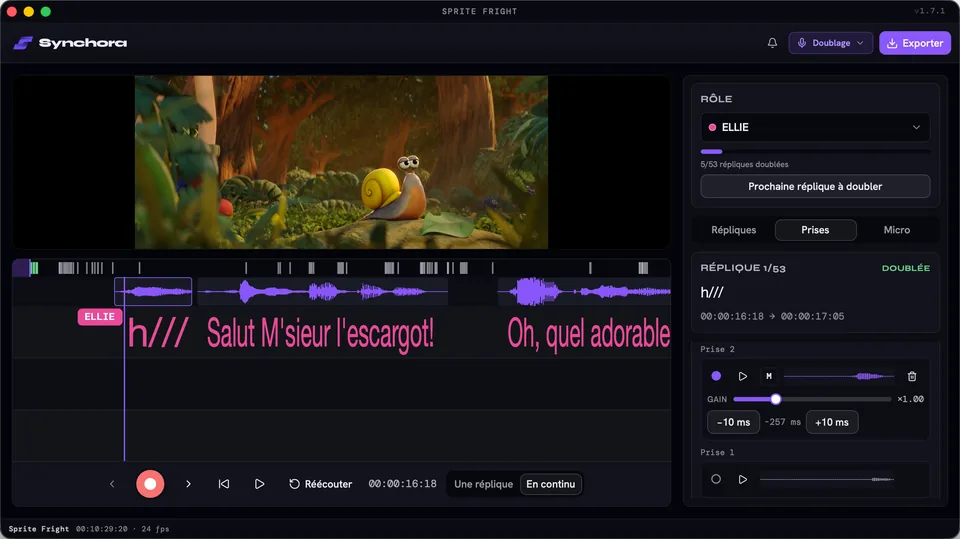Click the 24 fps status text
Screen dimensions: 960x539
(x=155, y=529)
